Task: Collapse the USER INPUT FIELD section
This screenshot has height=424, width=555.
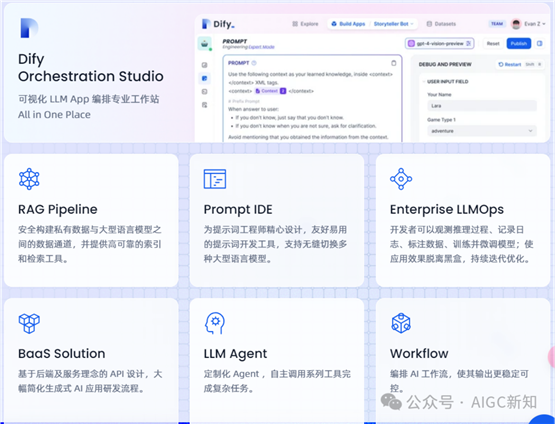Action: coord(424,82)
